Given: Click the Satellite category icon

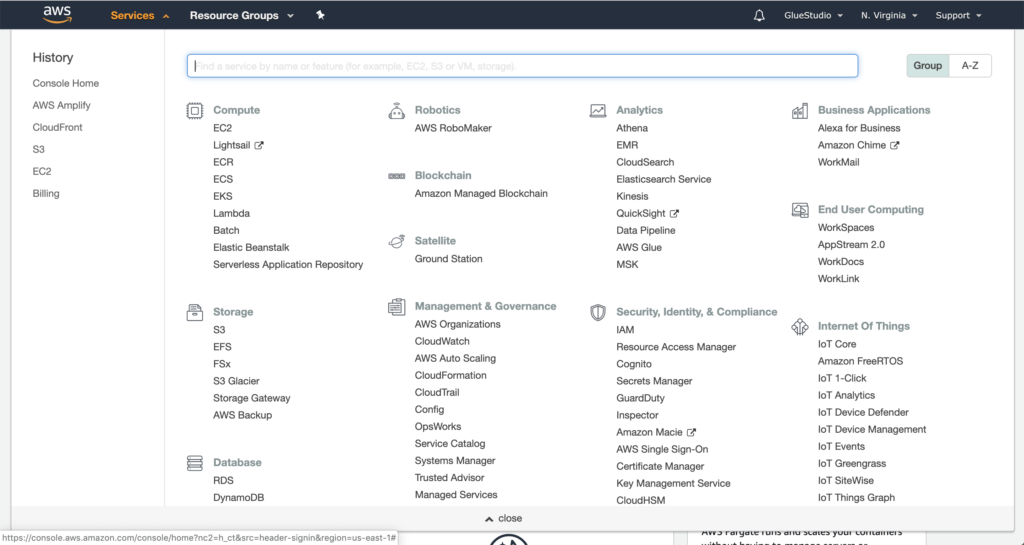Looking at the screenshot, I should [396, 241].
